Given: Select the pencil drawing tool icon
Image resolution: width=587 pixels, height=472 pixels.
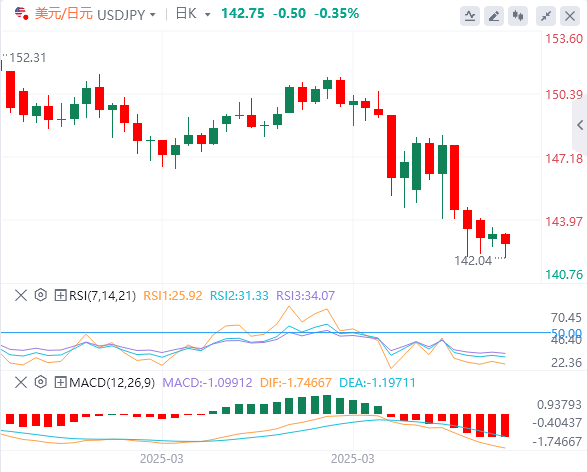Looking at the screenshot, I should [494, 16].
